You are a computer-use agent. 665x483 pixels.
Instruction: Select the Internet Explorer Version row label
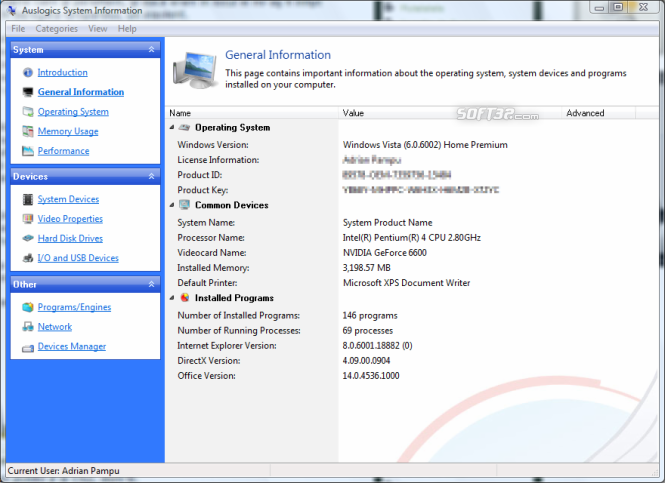coord(227,346)
